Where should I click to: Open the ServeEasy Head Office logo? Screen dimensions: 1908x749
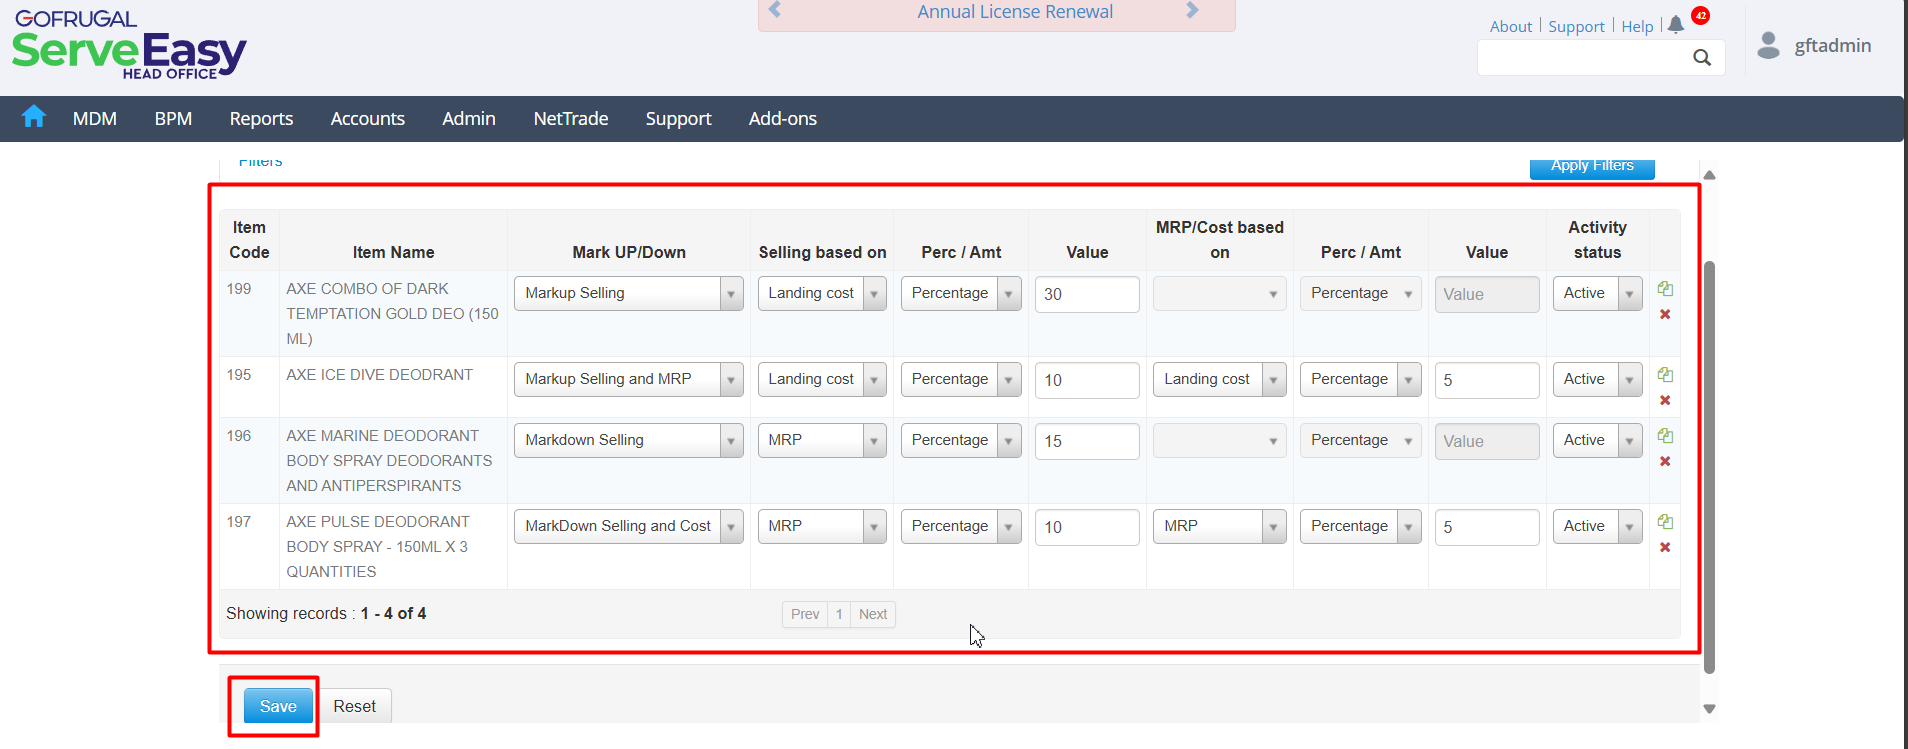129,45
